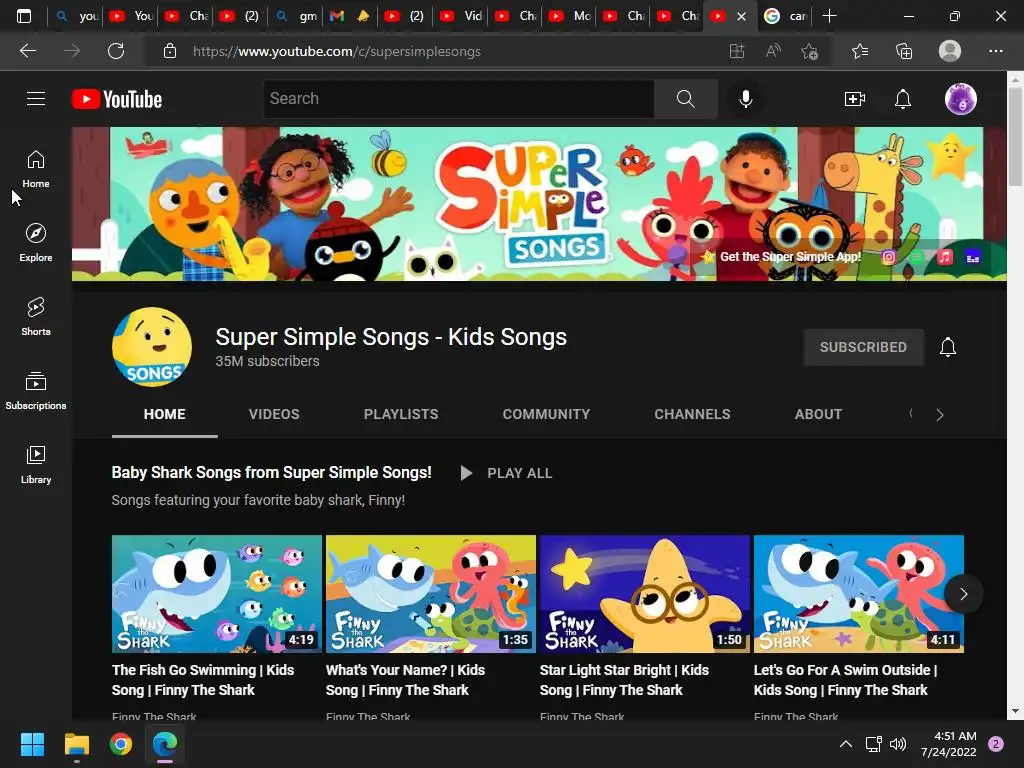The width and height of the screenshot is (1024, 768).
Task: Toggle the channel notification bell
Action: [948, 347]
